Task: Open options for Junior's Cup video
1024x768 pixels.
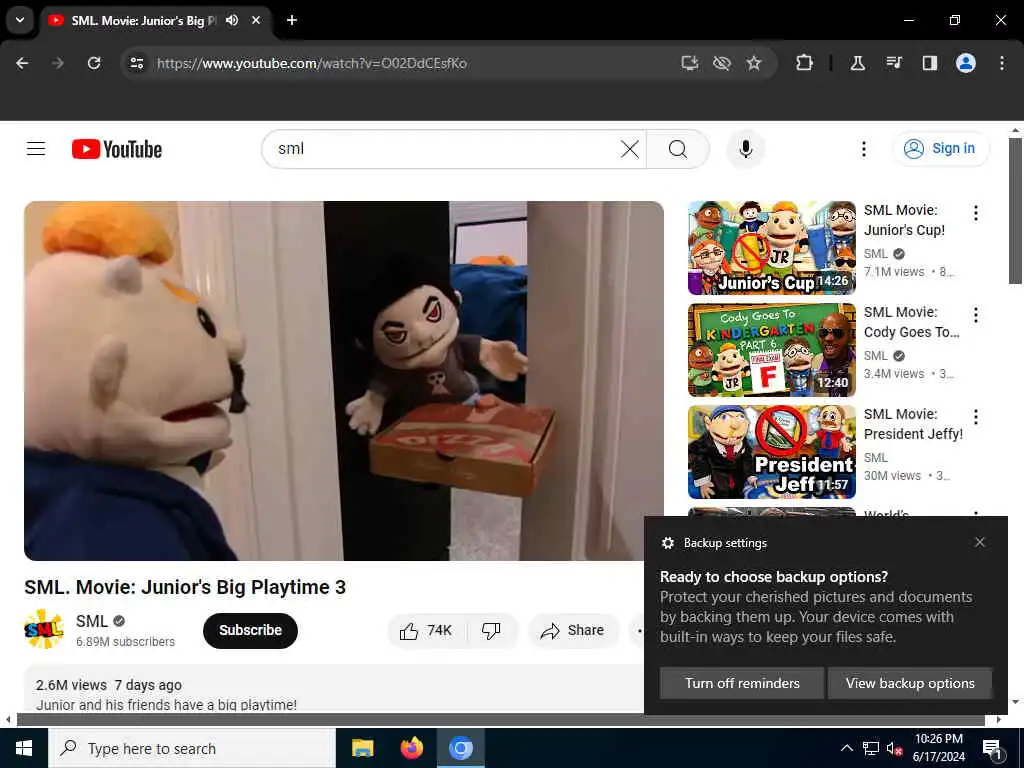Action: coord(975,213)
